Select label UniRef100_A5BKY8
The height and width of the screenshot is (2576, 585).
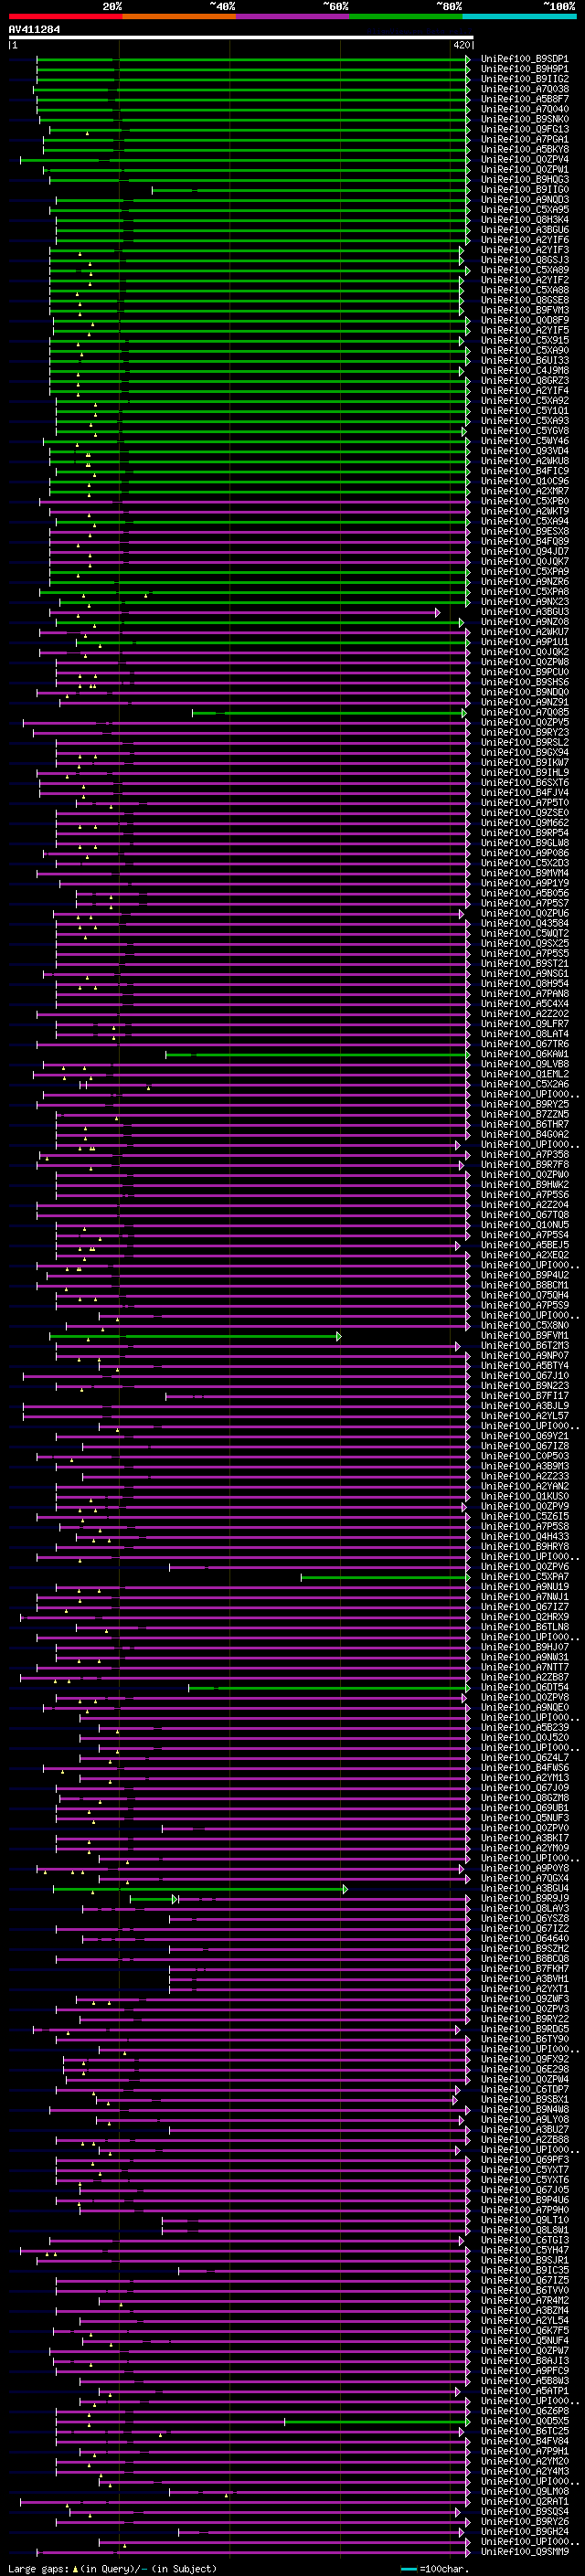click(524, 149)
